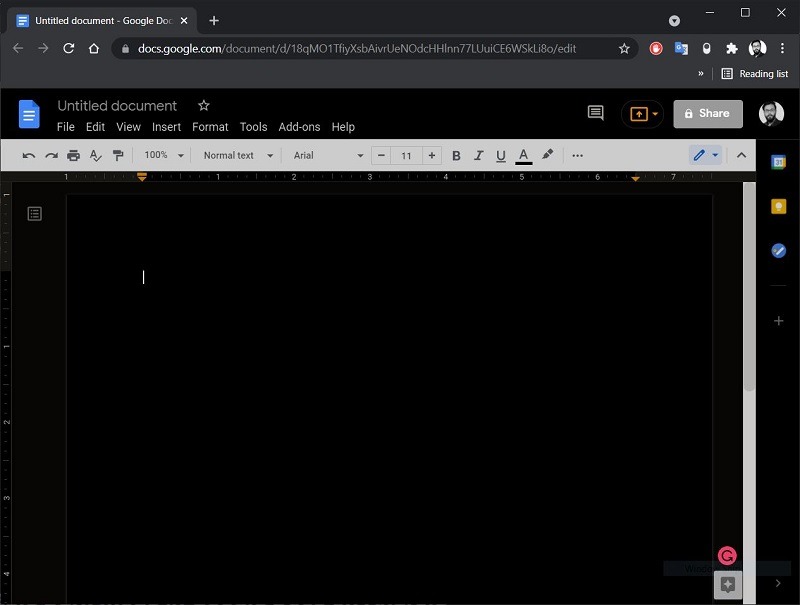Select the highlight color marker tool
This screenshot has height=605, width=800.
coord(547,155)
